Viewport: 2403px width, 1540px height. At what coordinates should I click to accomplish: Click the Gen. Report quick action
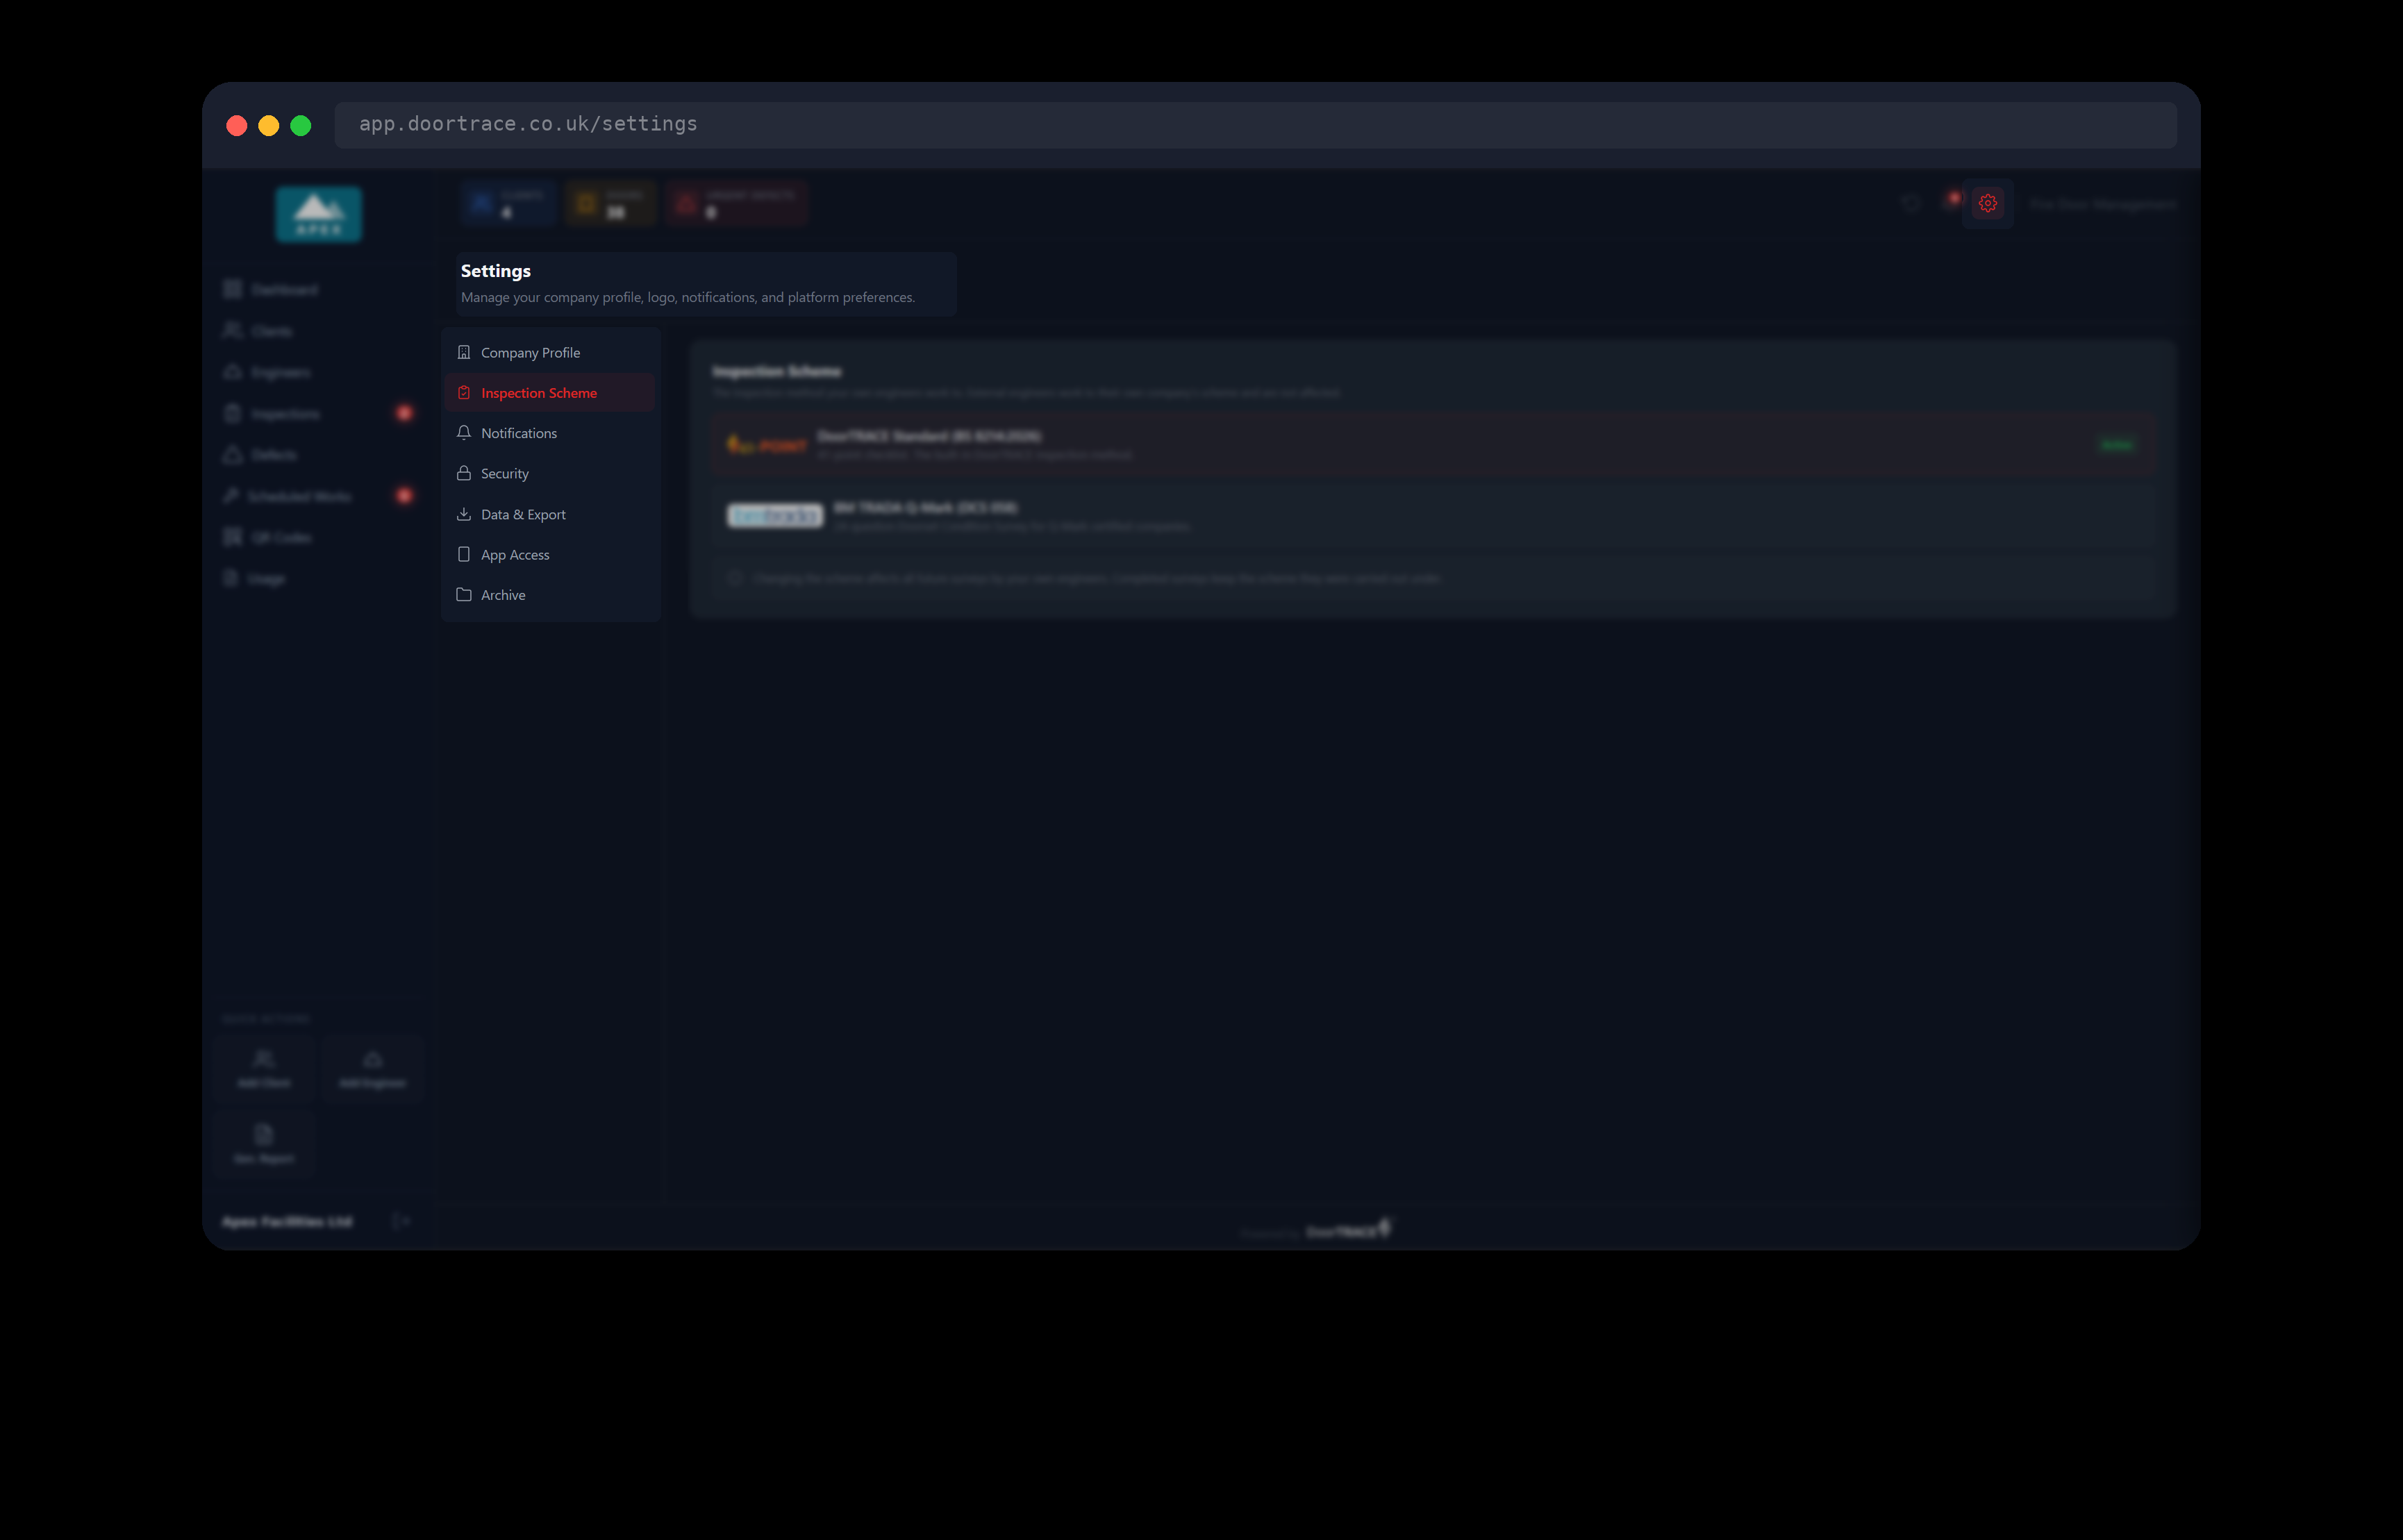pos(264,1144)
